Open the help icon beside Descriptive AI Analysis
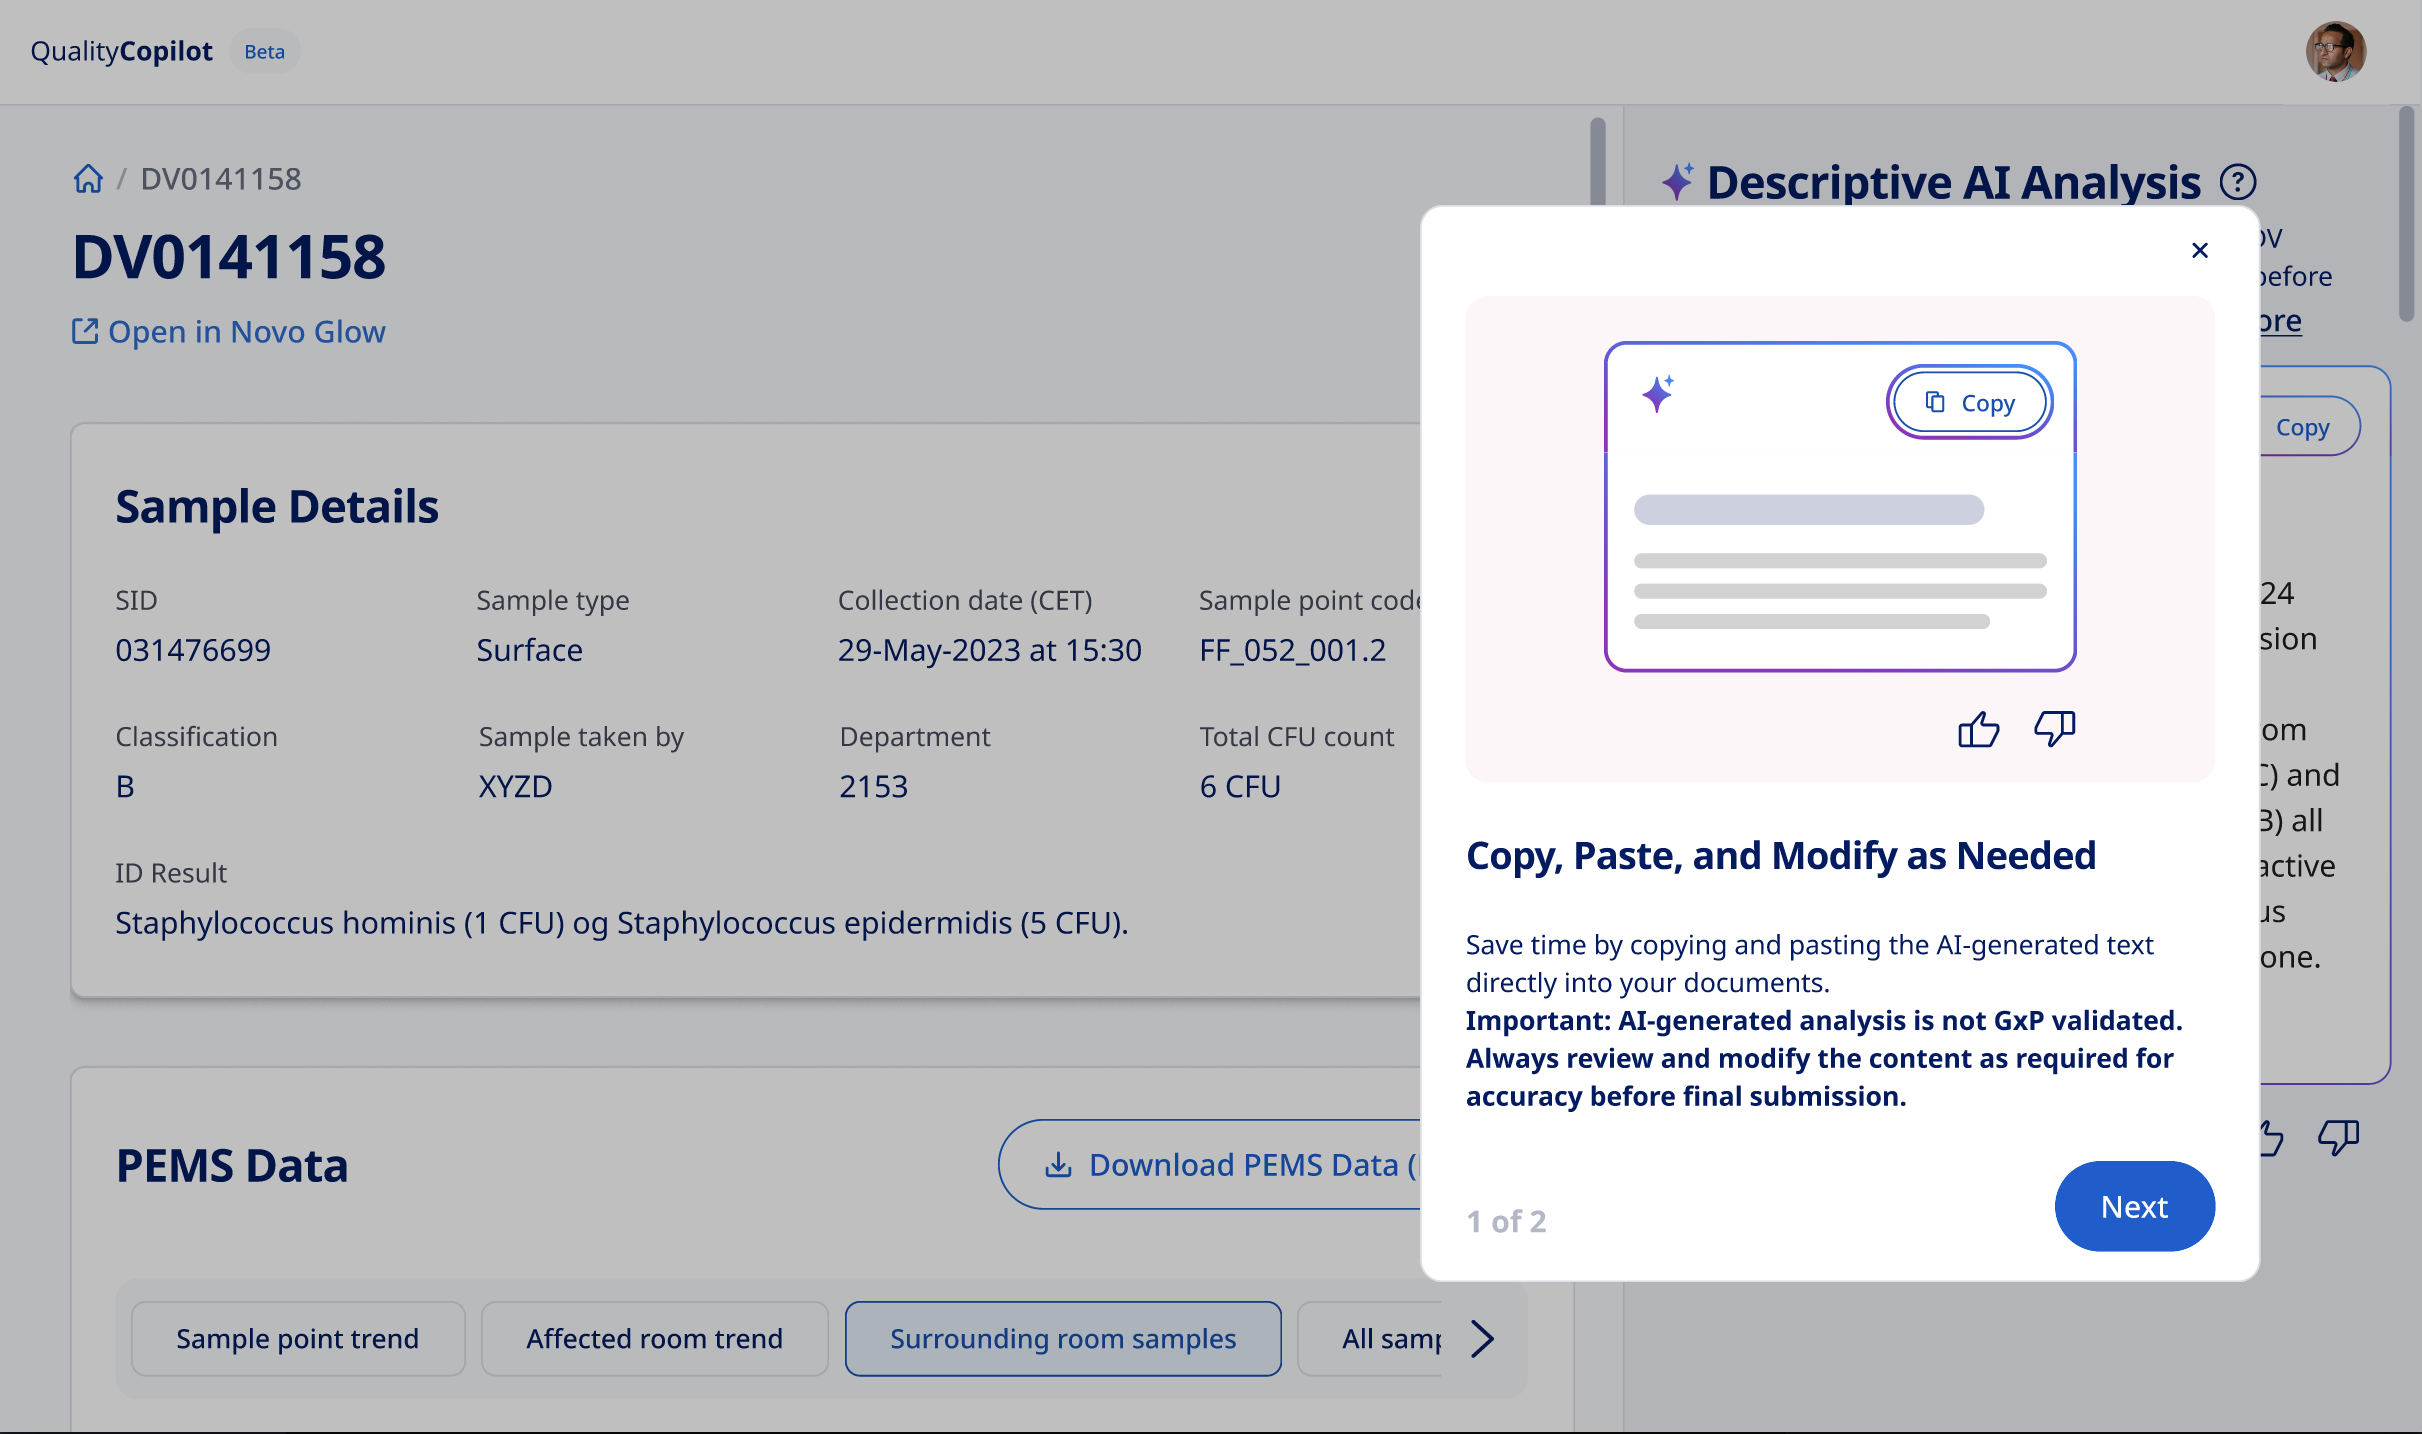Screen dimensions: 2422x1434 tap(2239, 180)
